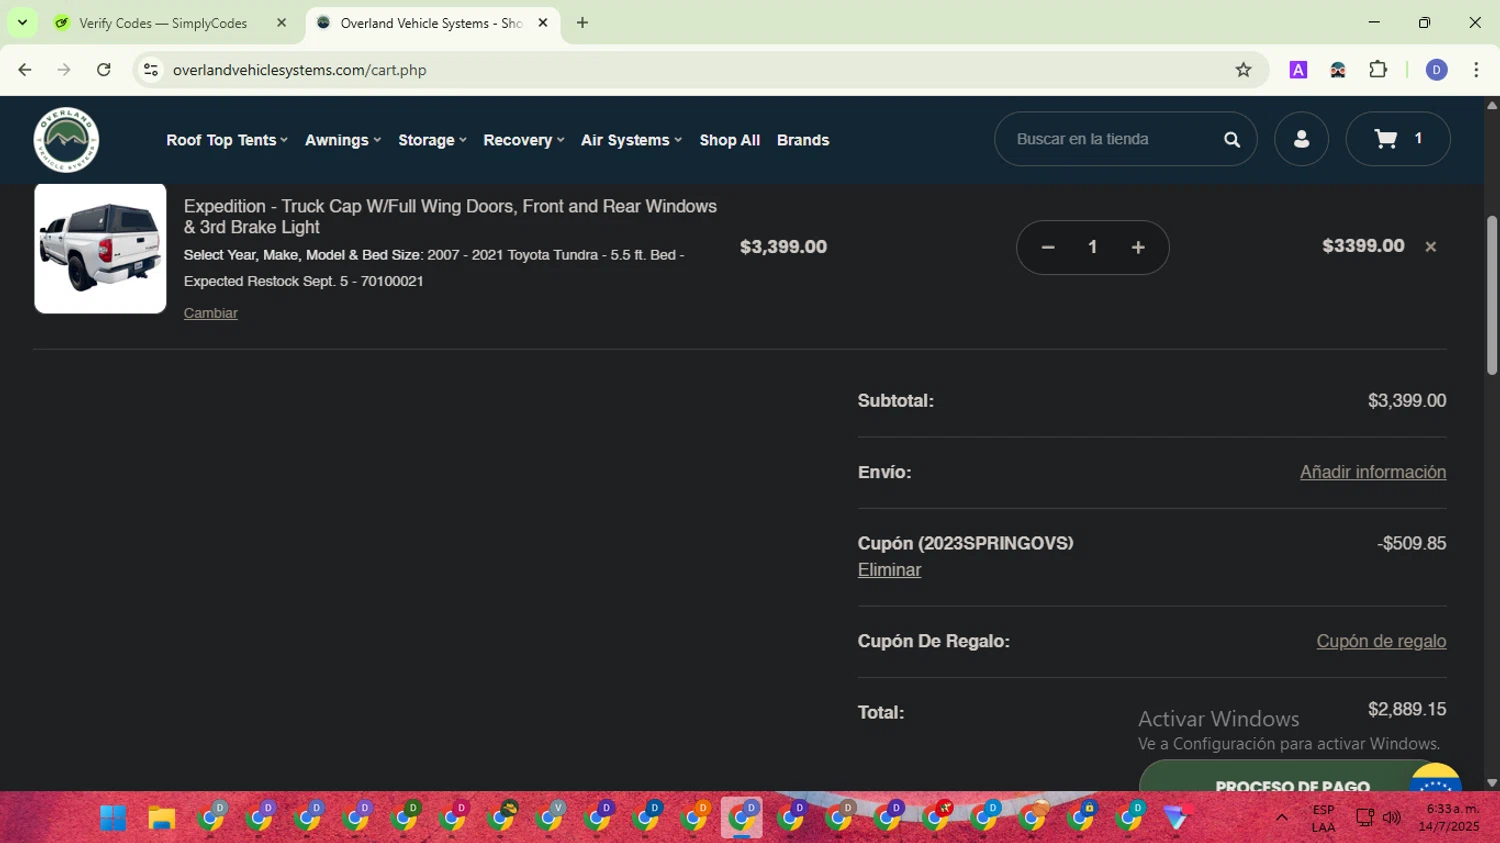Click Añadir información shipping link
Image resolution: width=1500 pixels, height=843 pixels.
pos(1373,472)
